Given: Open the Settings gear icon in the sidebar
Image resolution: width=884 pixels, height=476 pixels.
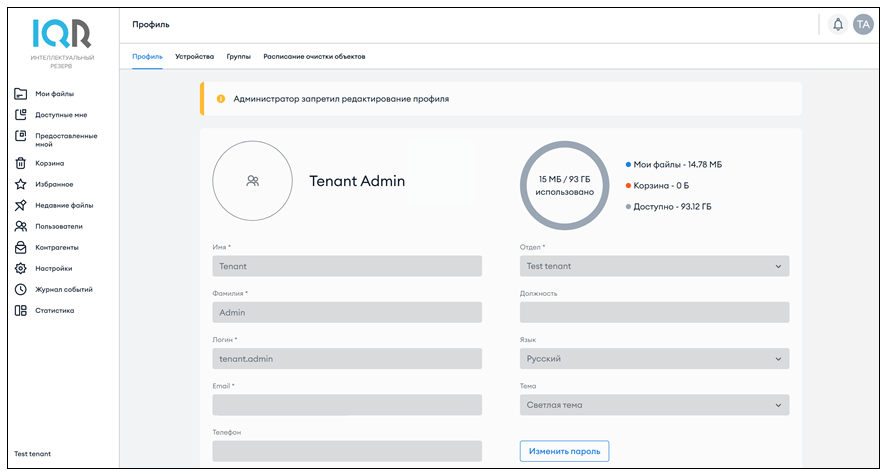Looking at the screenshot, I should click(21, 268).
